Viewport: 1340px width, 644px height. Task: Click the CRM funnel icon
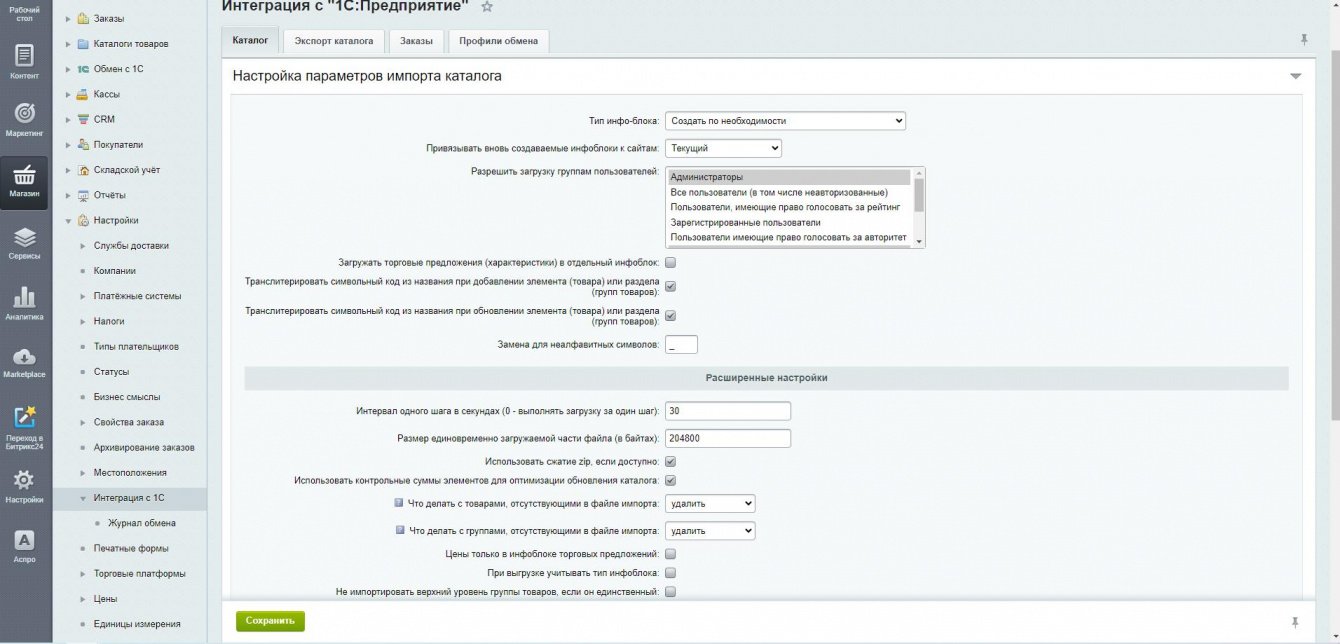(x=83, y=119)
